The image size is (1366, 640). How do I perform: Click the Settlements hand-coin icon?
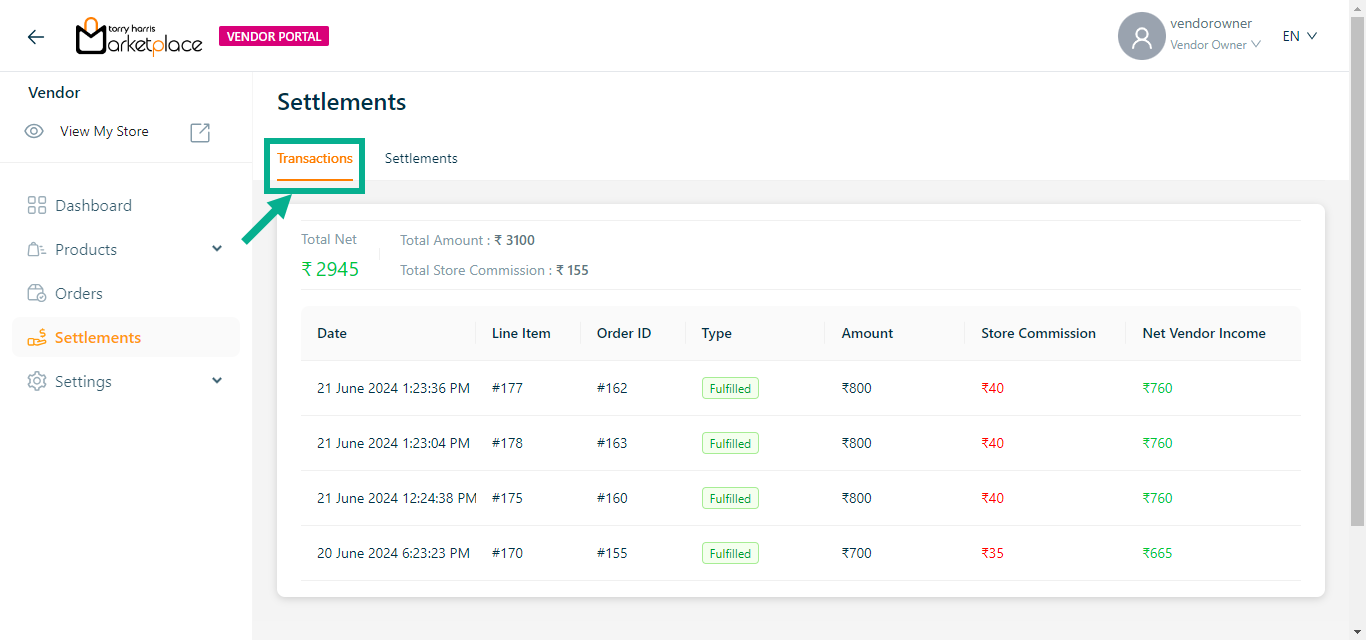tap(37, 338)
